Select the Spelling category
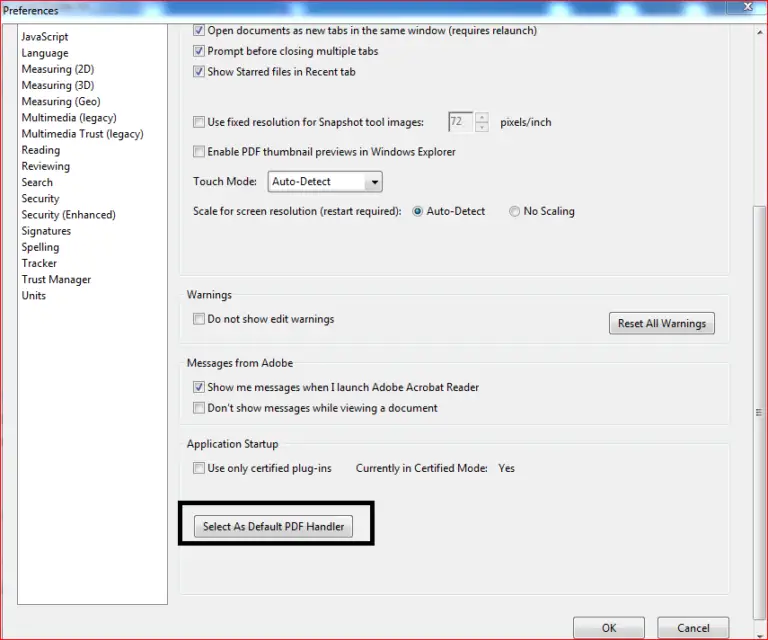 pos(40,247)
